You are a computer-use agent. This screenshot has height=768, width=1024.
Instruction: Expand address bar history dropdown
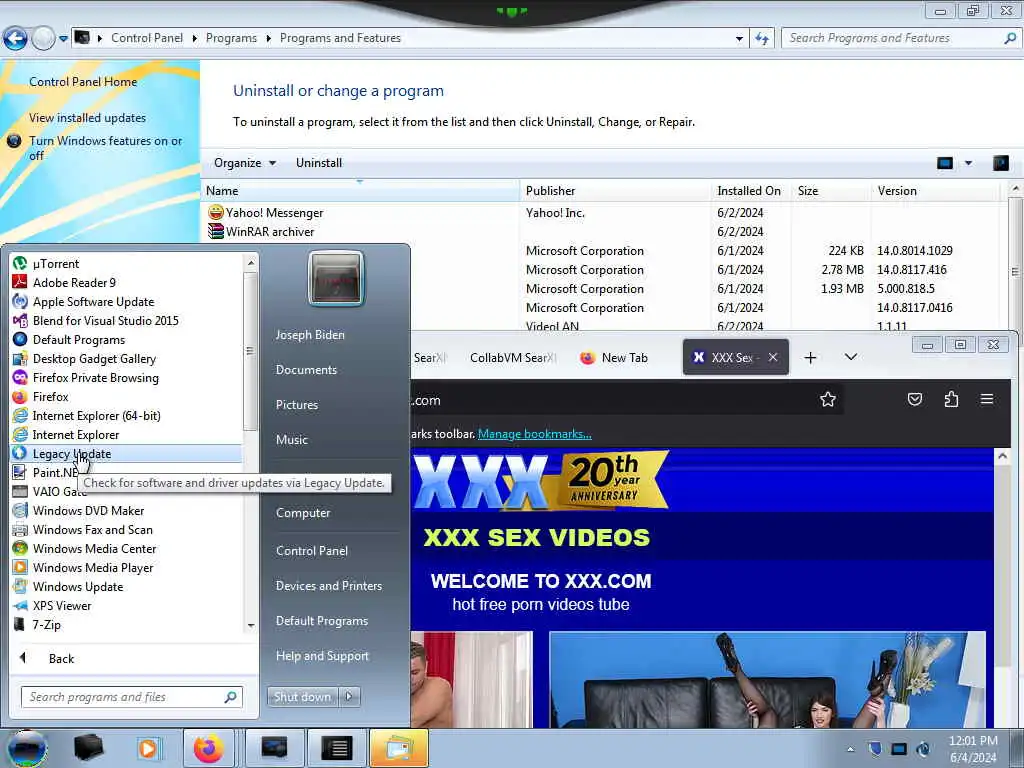pyautogui.click(x=739, y=39)
